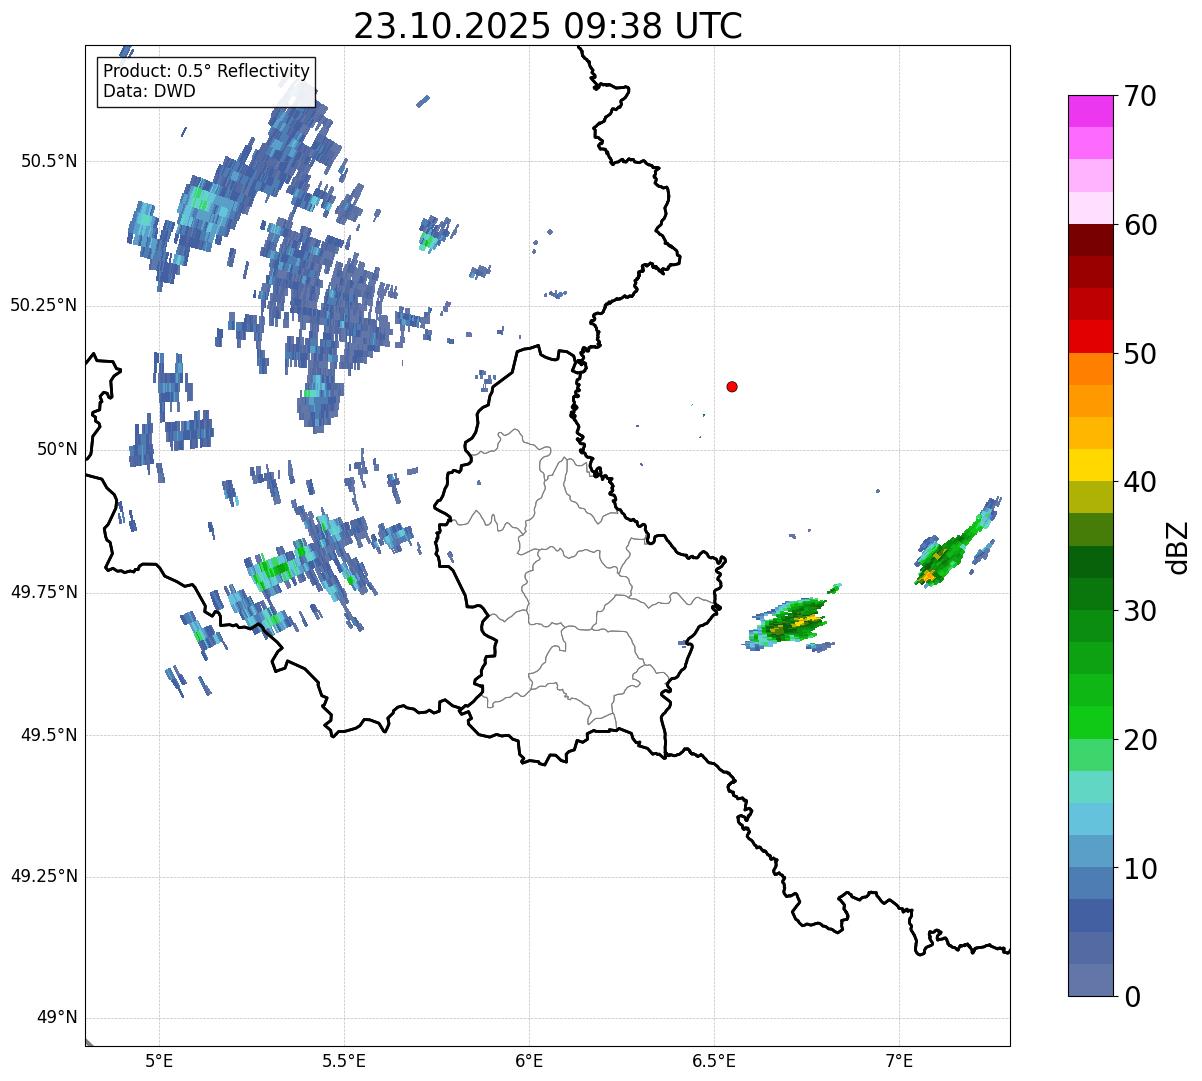
Task: Click the 50°N latitude label
Action: pos(56,449)
